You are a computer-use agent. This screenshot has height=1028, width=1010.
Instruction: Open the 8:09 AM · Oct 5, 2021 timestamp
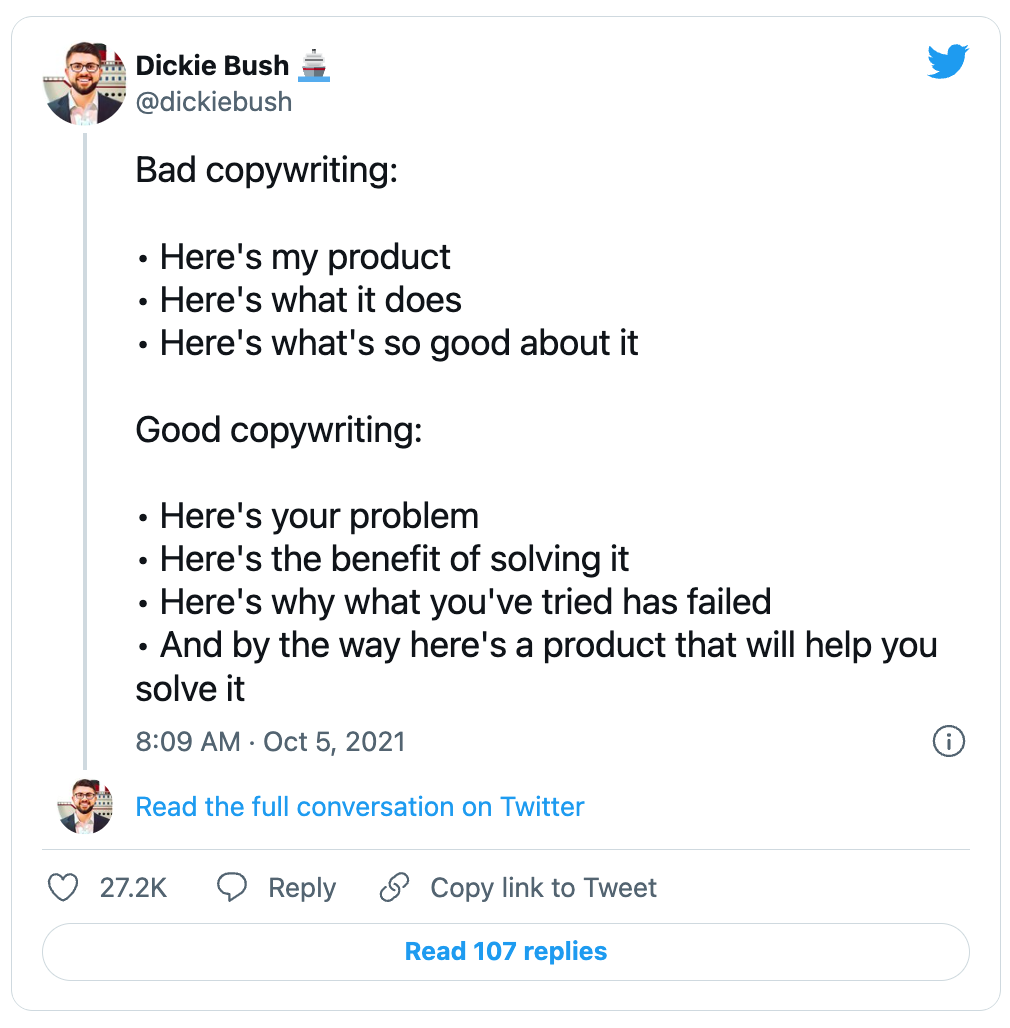point(270,741)
